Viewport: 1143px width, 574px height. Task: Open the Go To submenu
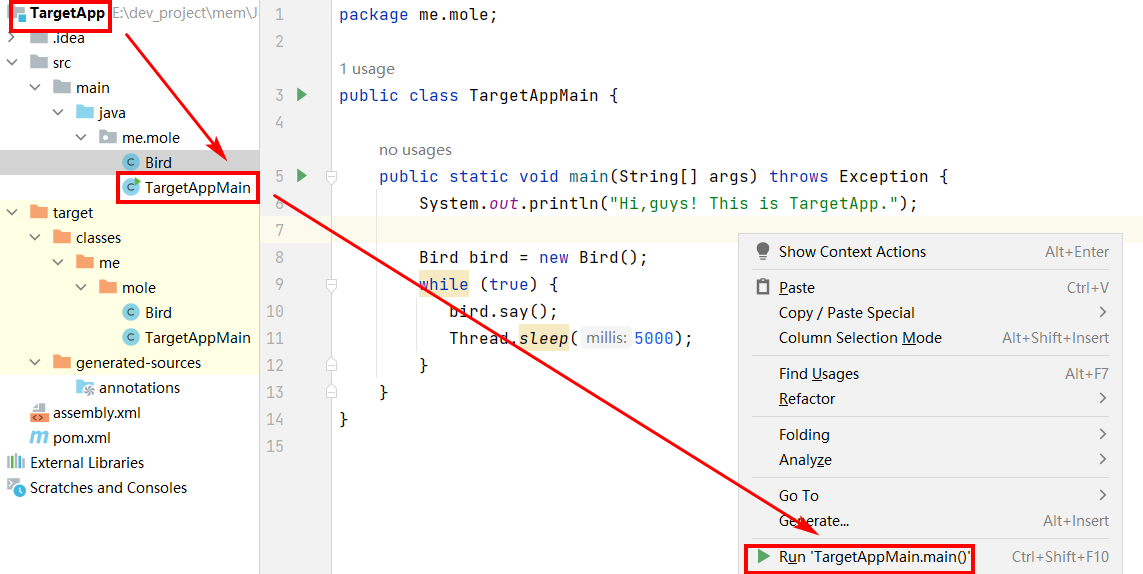click(929, 495)
